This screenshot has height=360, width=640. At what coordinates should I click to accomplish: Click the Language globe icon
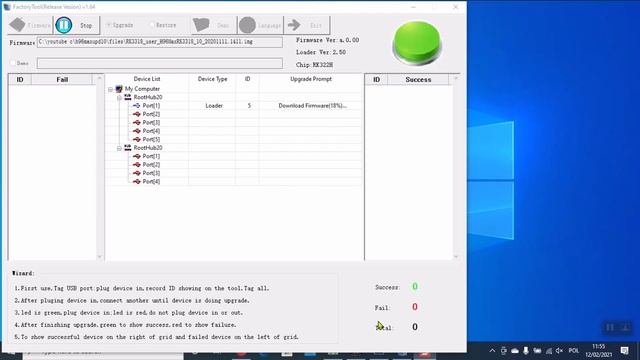coord(247,25)
